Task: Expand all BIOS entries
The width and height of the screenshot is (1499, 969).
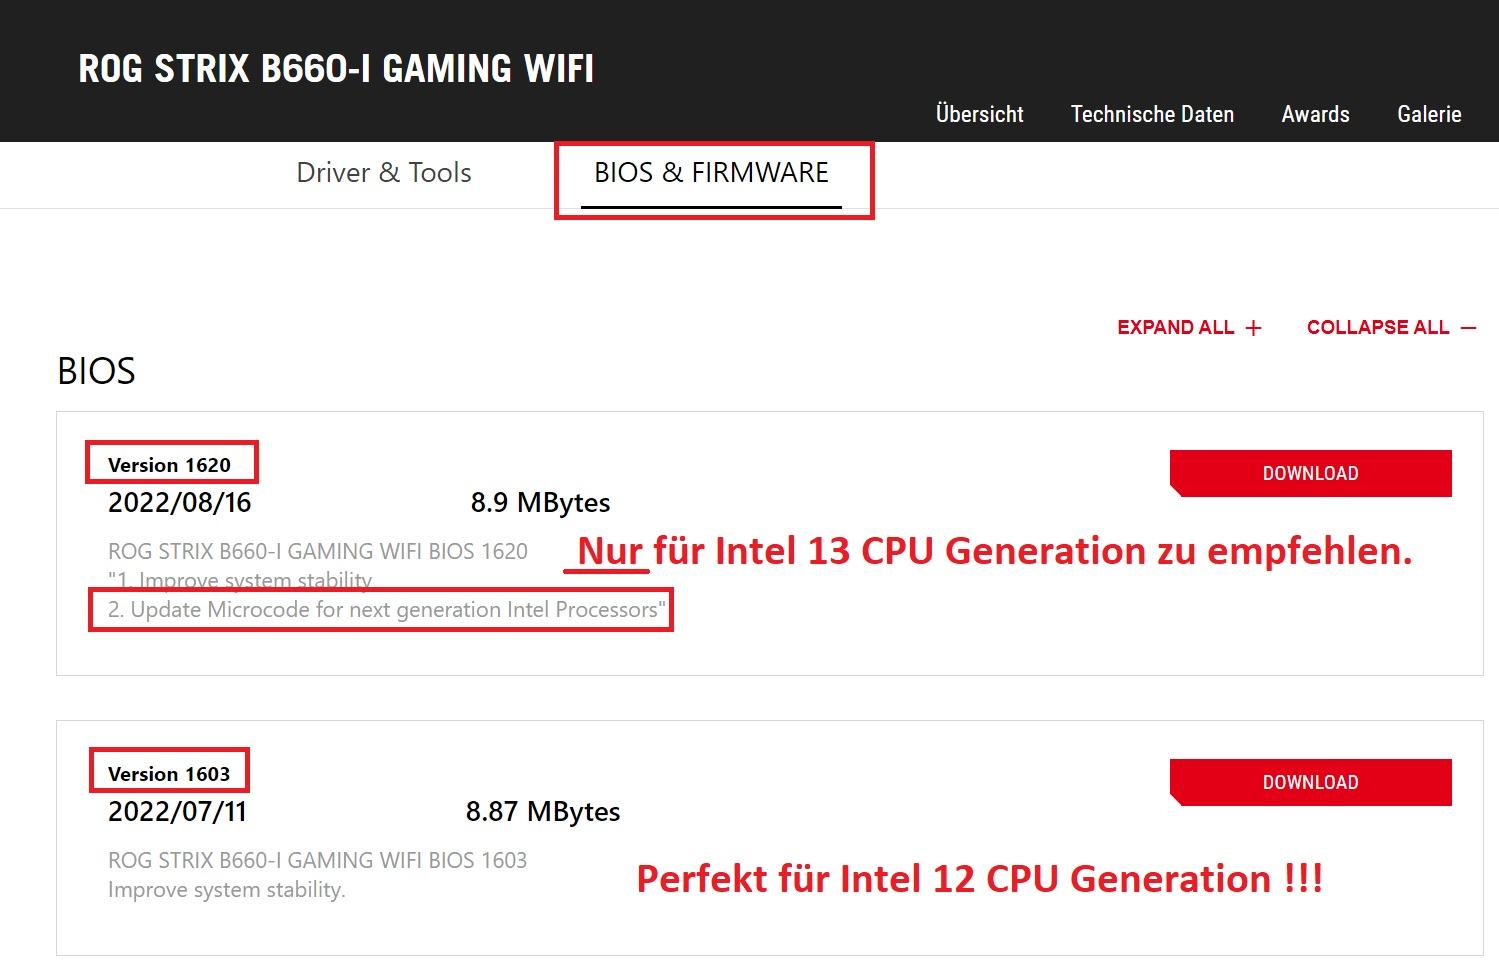Action: click(1176, 328)
